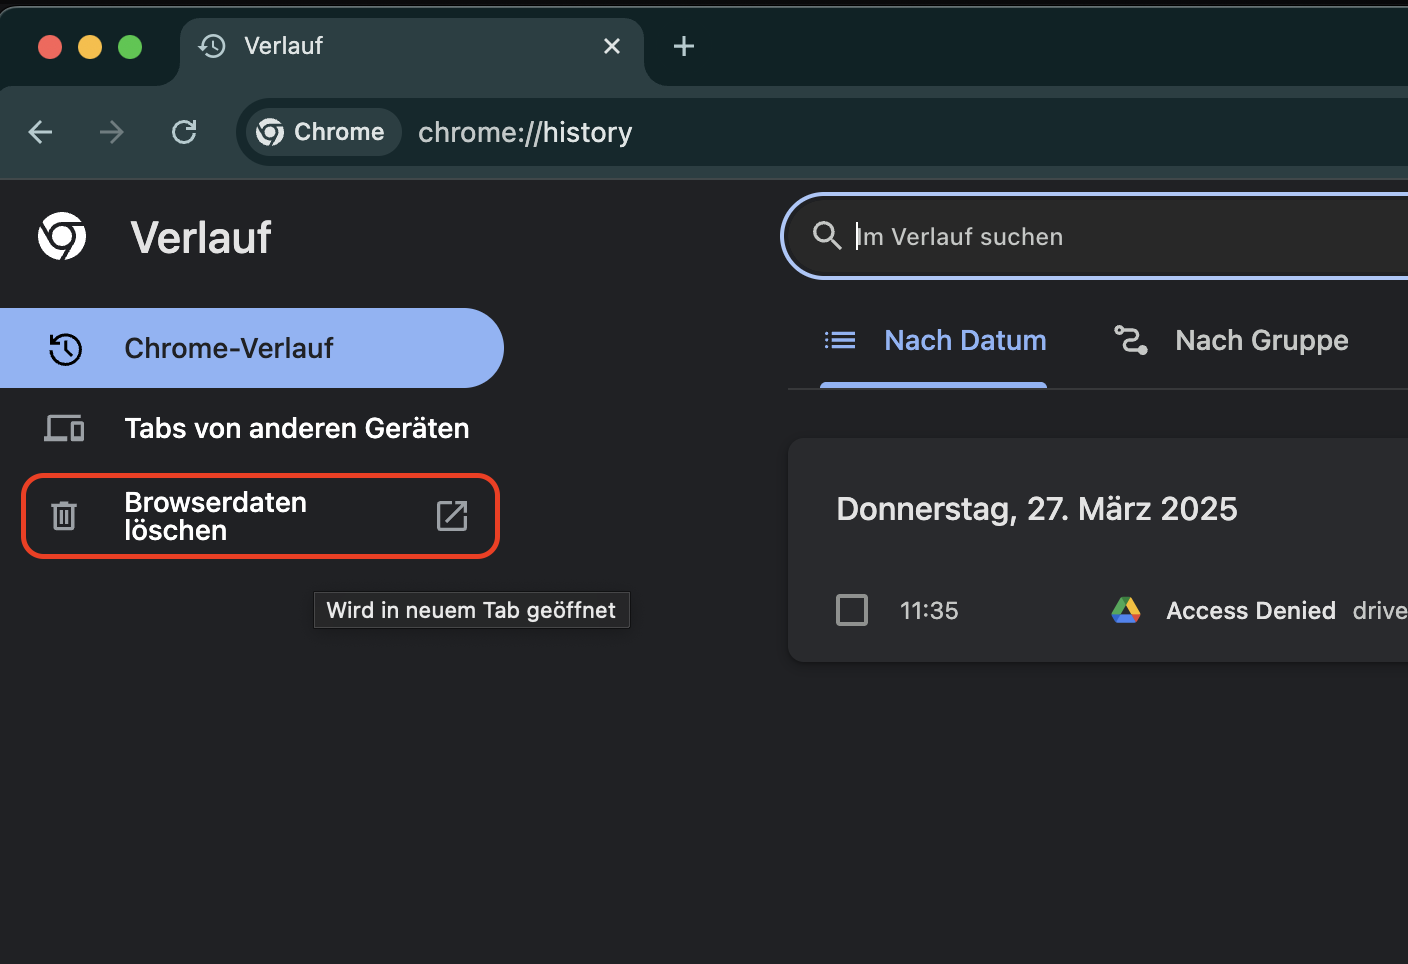The width and height of the screenshot is (1408, 964).
Task: Click the group icon beside Nach Gruppe
Action: (1130, 340)
